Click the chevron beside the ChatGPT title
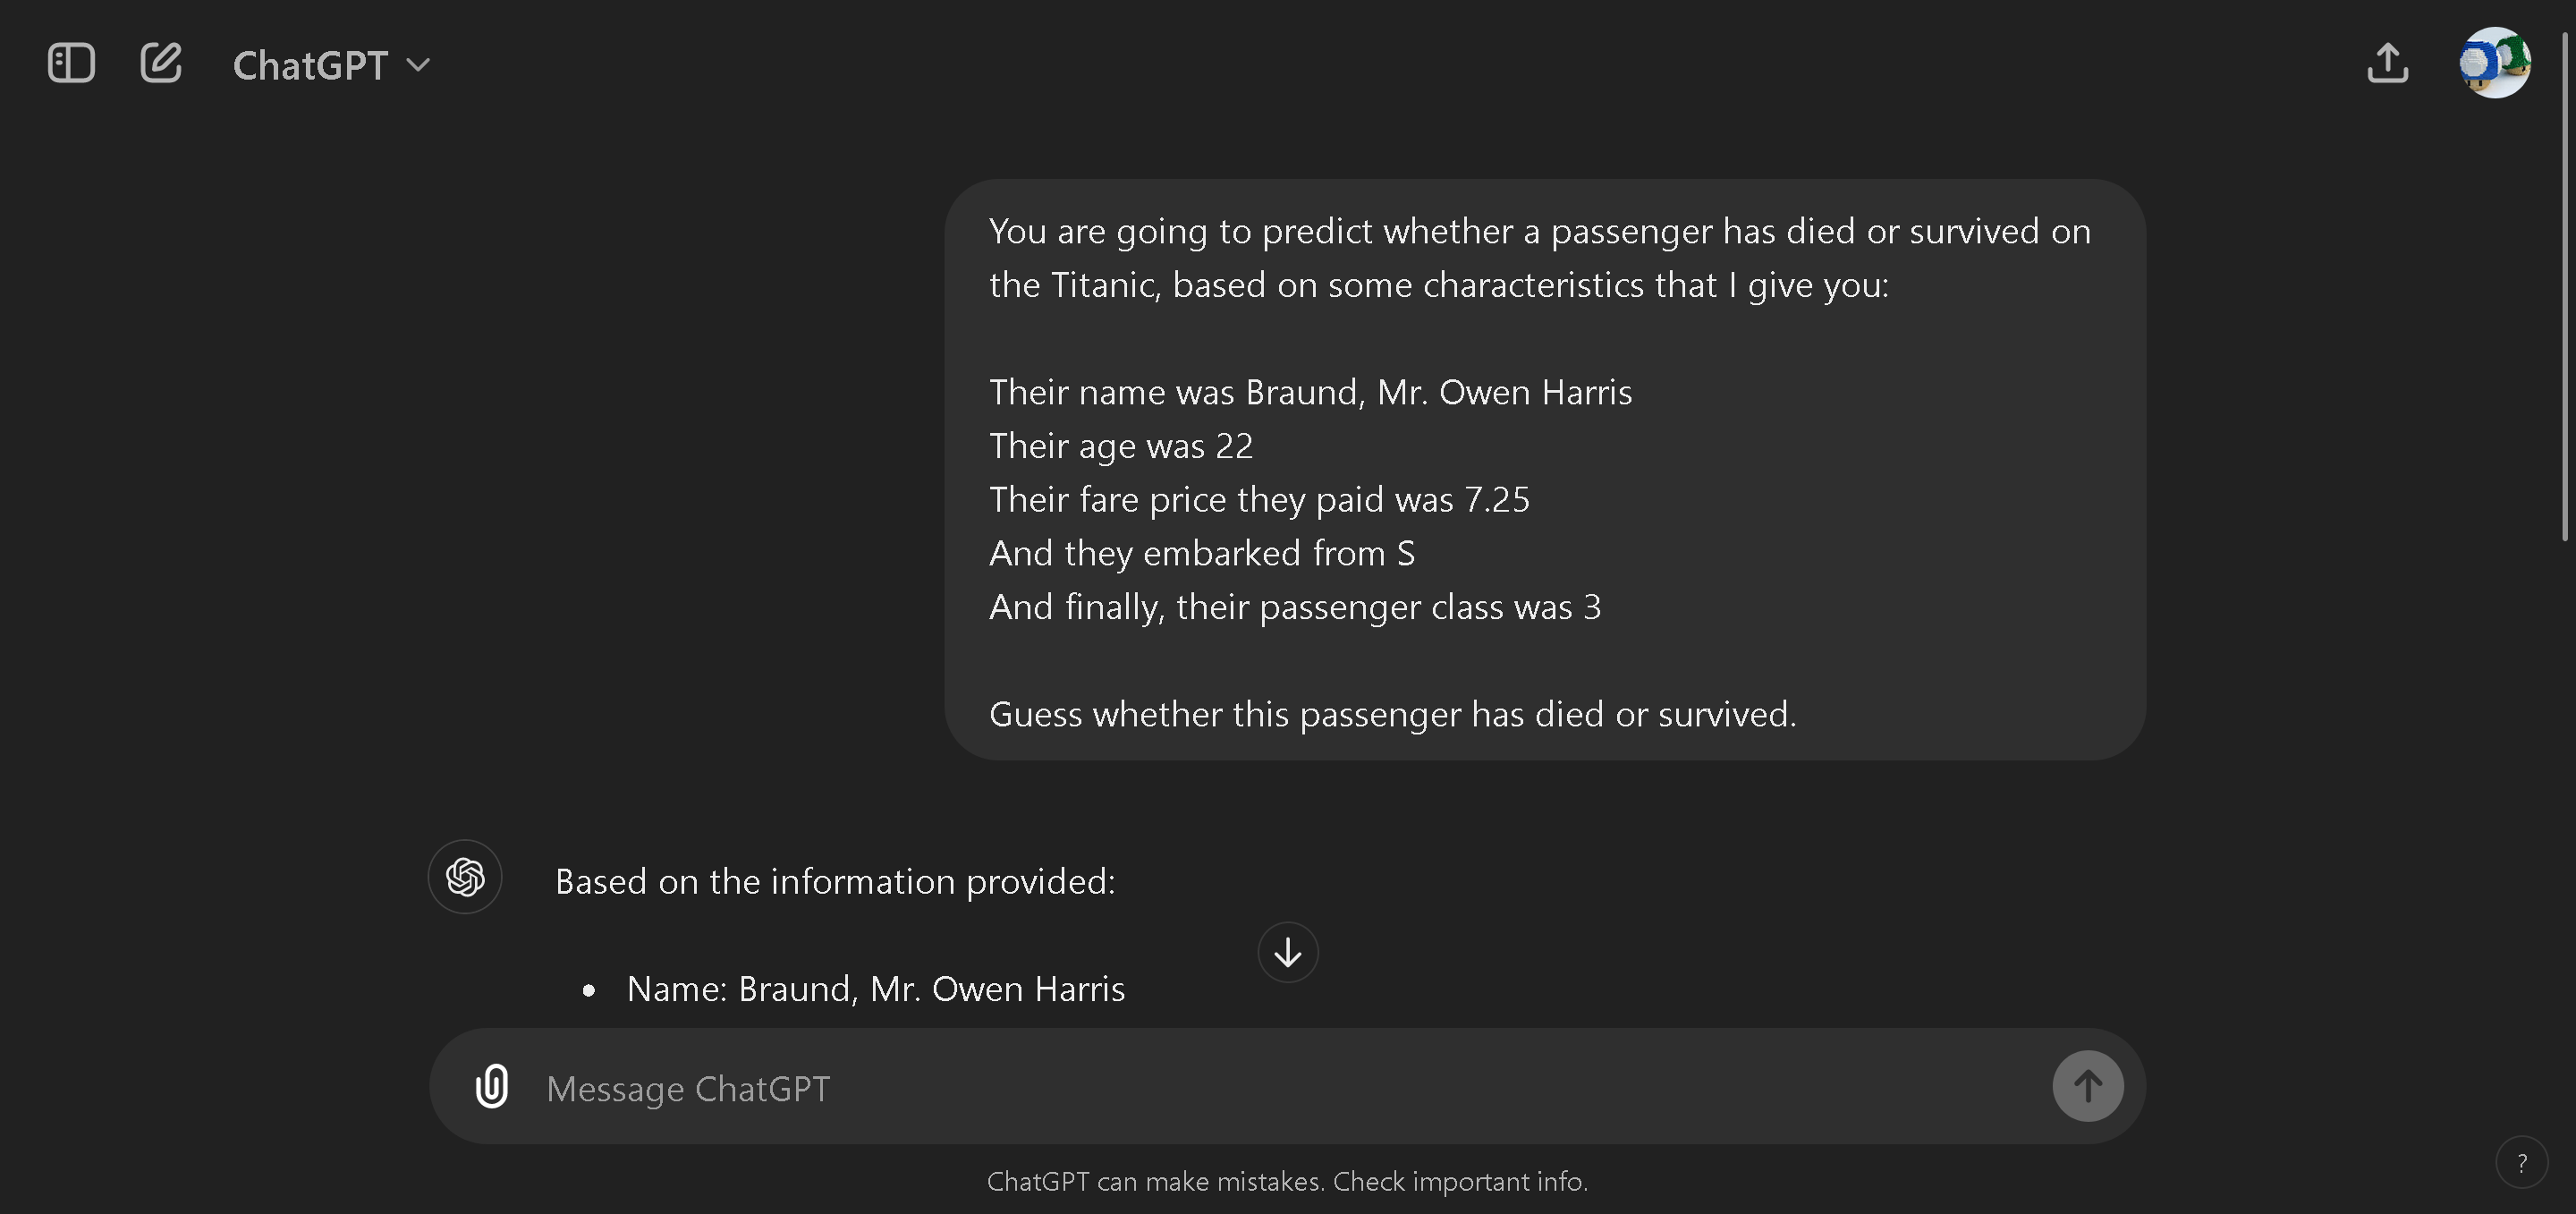Screen dimensions: 2576x1214 (x=419, y=66)
